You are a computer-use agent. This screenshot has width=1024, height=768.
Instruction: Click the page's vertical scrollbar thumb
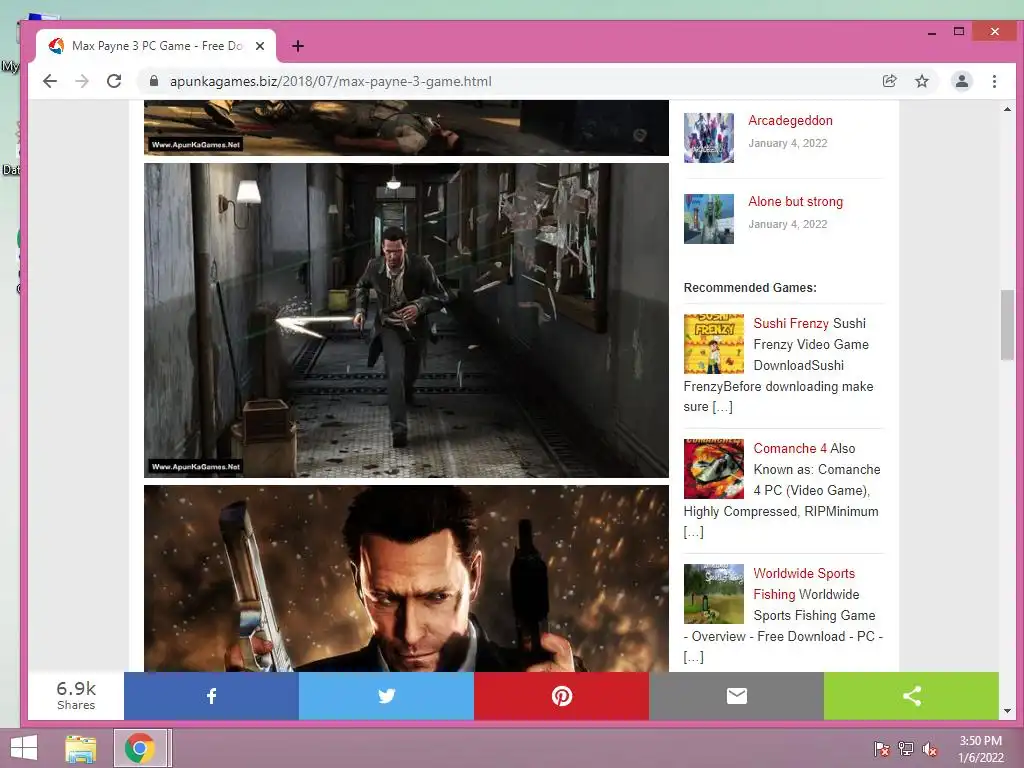click(x=1007, y=325)
